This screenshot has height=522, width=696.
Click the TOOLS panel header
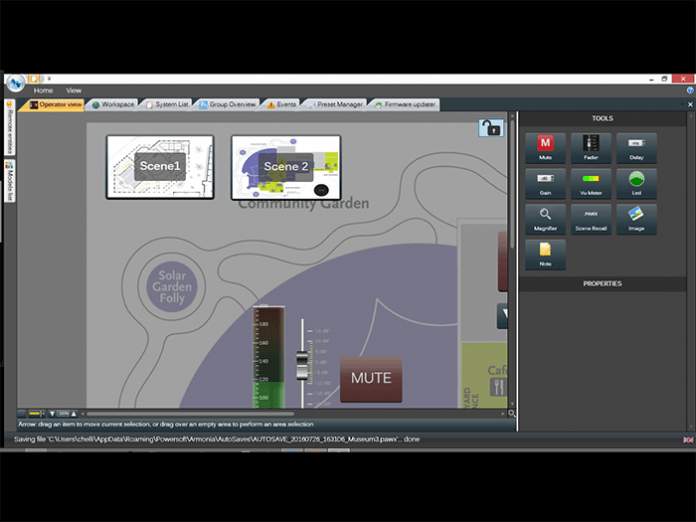602,118
